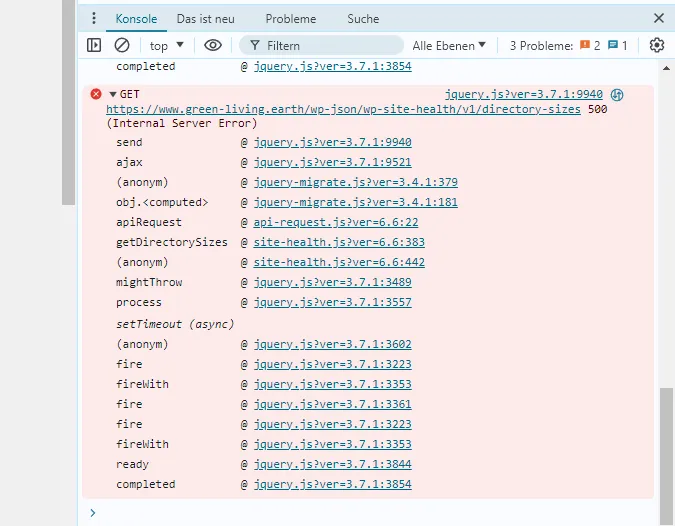The image size is (675, 526).
Task: Click the network replay icon next to jquery.js:9940
Action: tap(617, 95)
